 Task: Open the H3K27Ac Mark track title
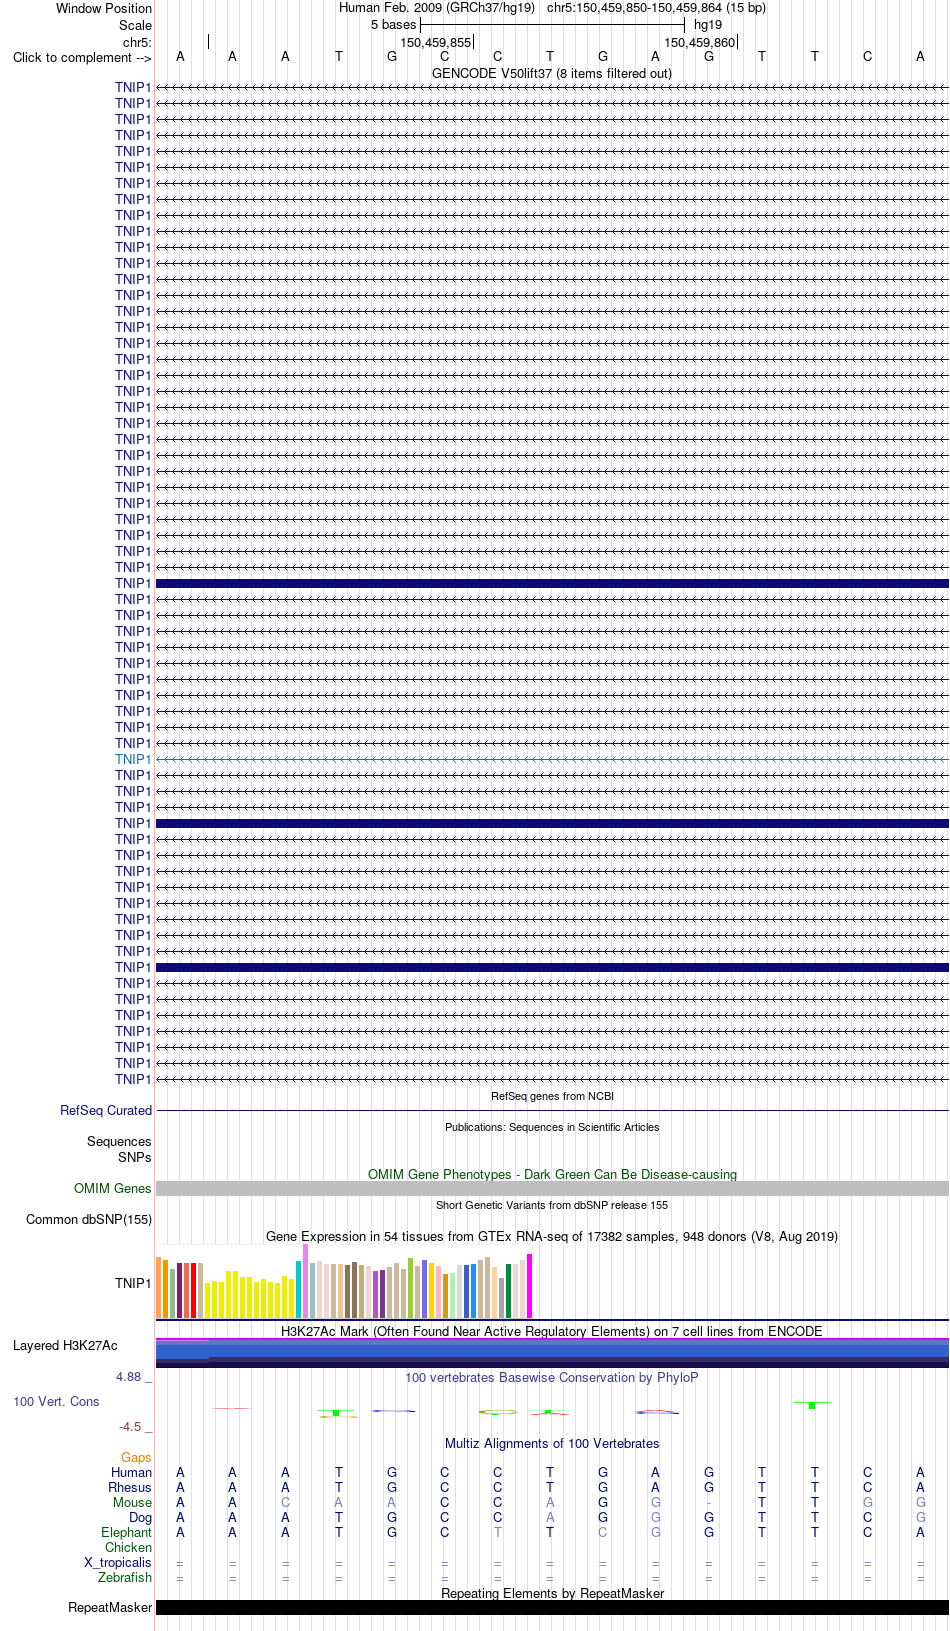coord(552,1331)
